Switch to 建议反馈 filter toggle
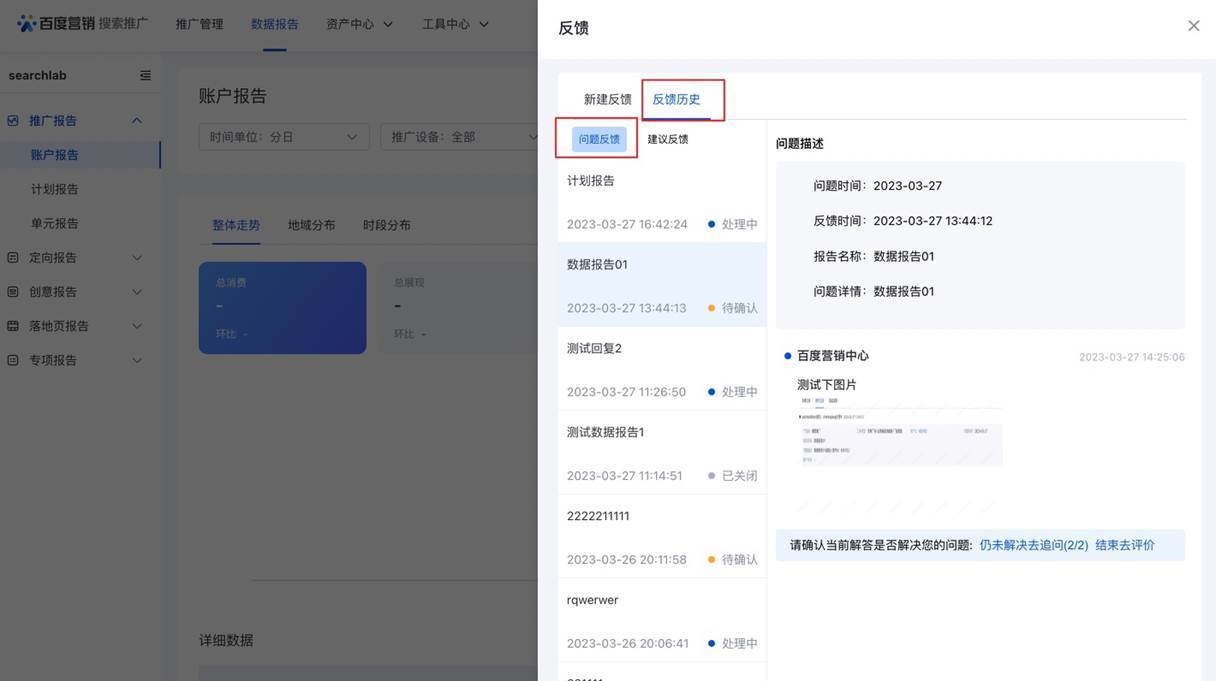This screenshot has width=1216, height=681. click(667, 139)
